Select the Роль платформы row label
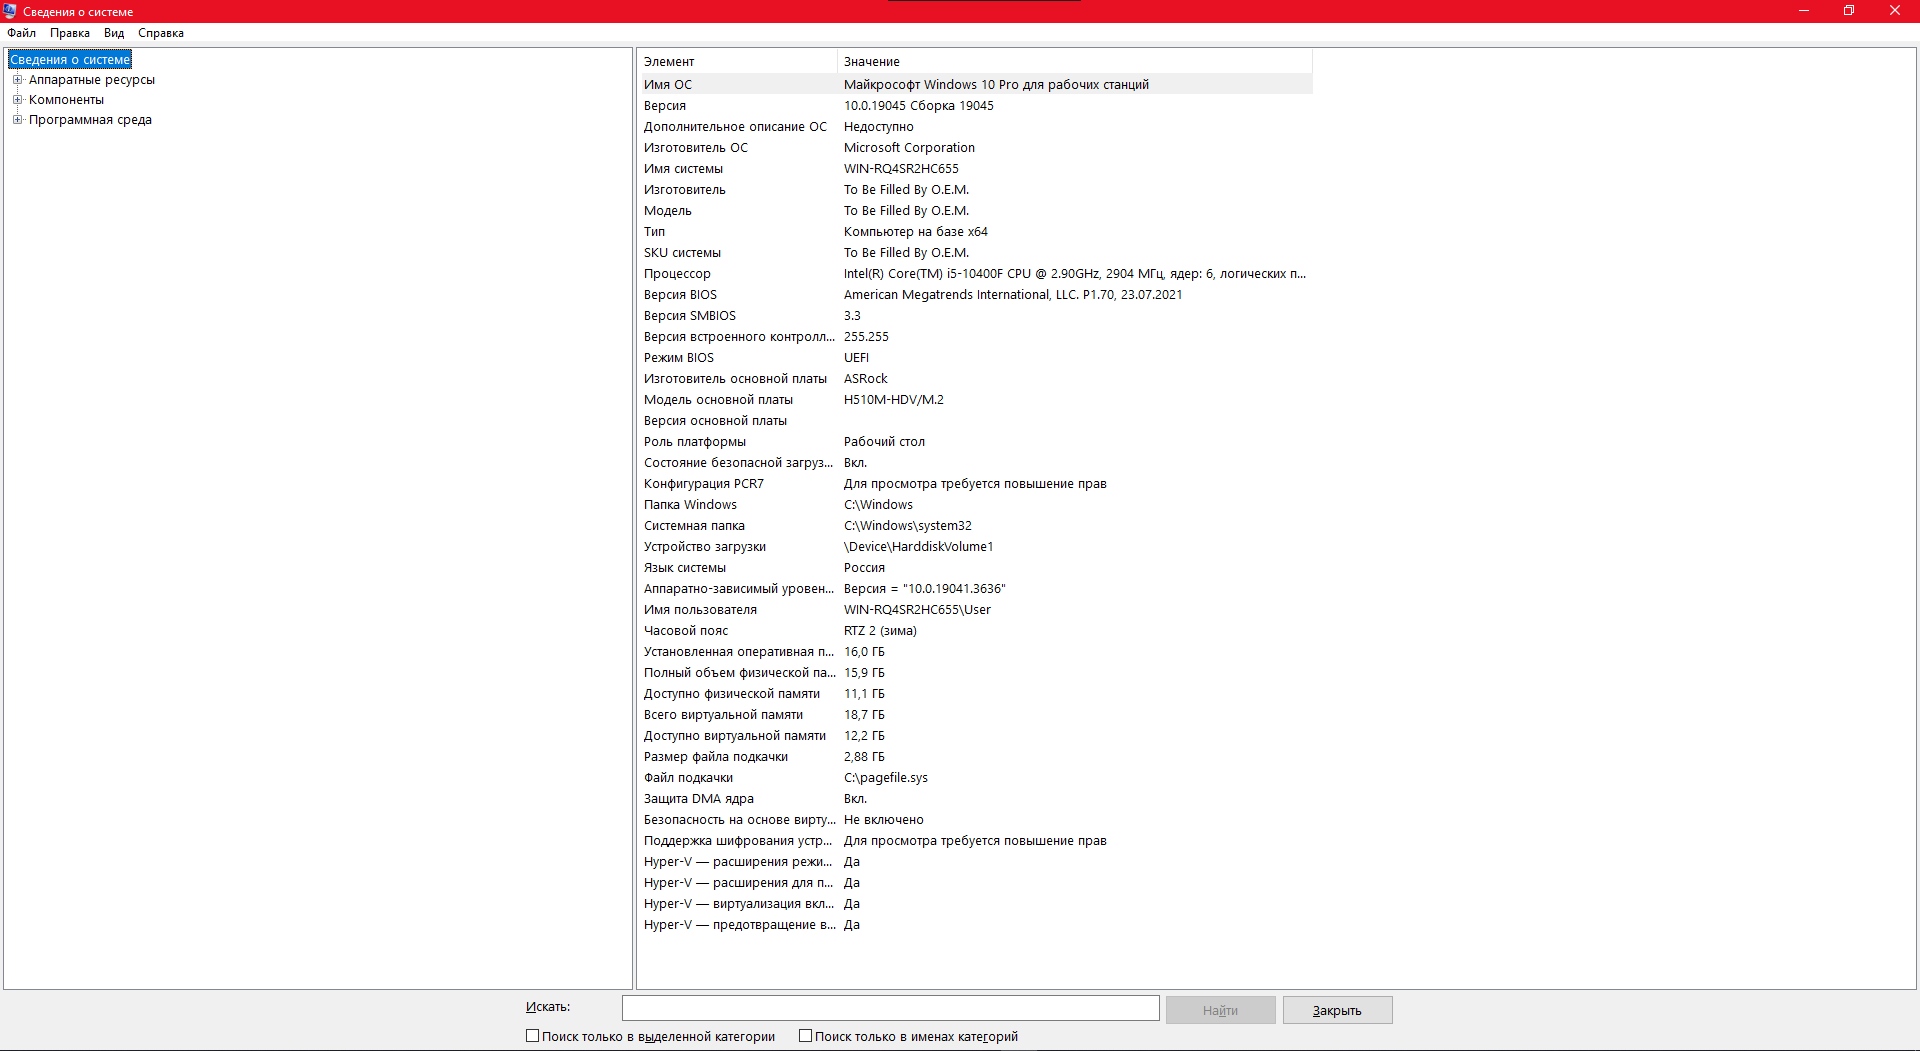1920x1051 pixels. [695, 442]
